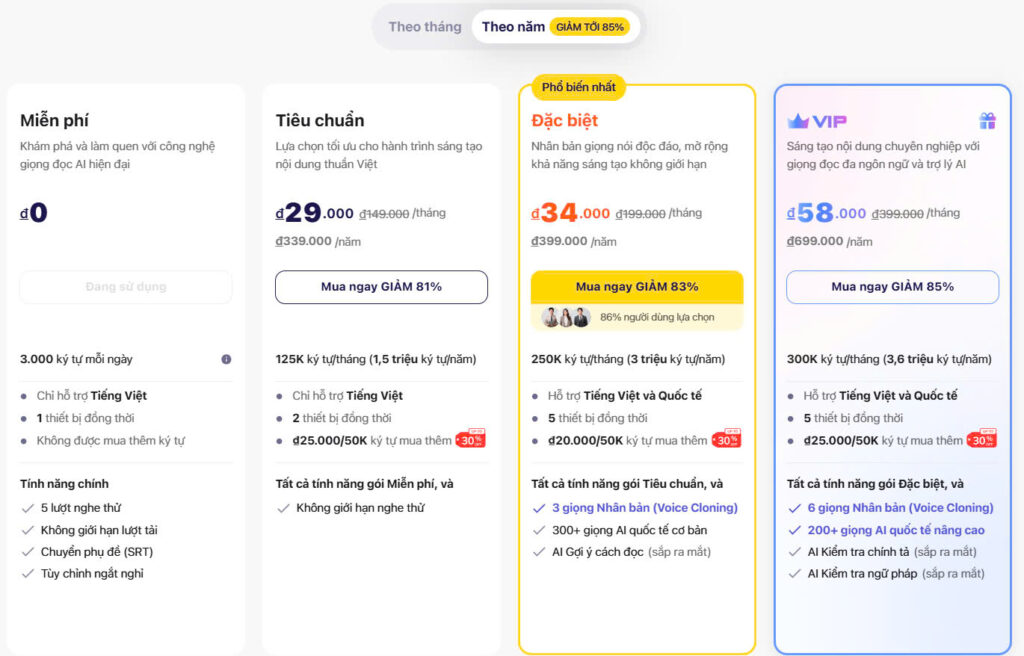
Task: Click 30% discount tag in Tiêu chuẩn plan
Action: (x=471, y=439)
